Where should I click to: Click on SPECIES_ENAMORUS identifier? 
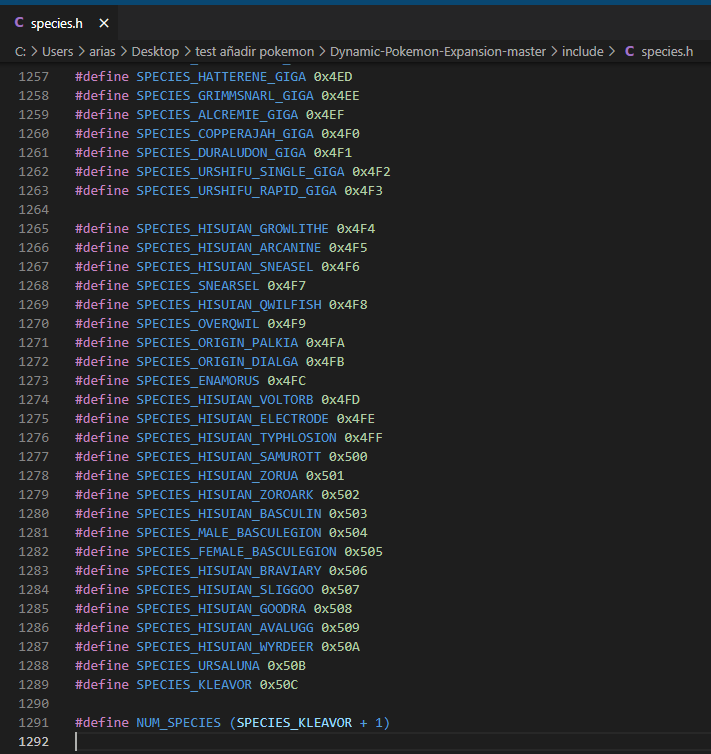tap(197, 381)
